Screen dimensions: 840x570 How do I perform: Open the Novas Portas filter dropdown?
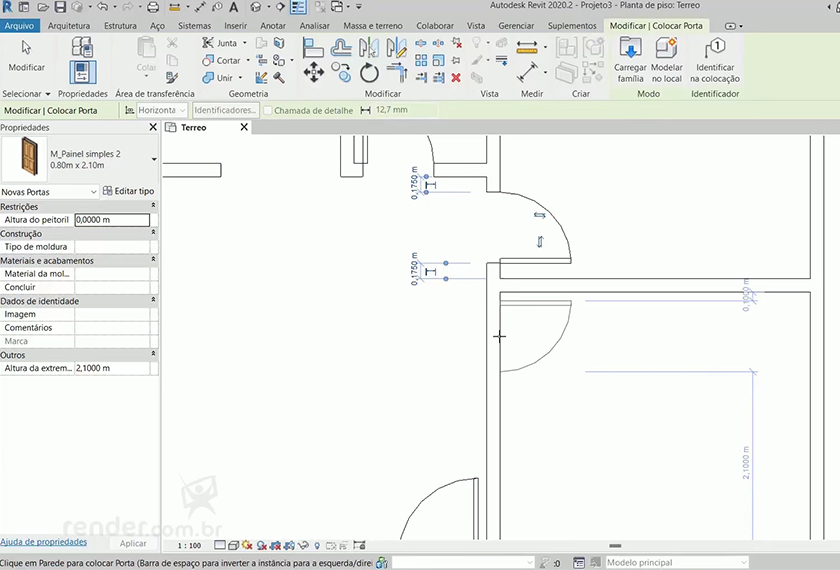[93, 191]
